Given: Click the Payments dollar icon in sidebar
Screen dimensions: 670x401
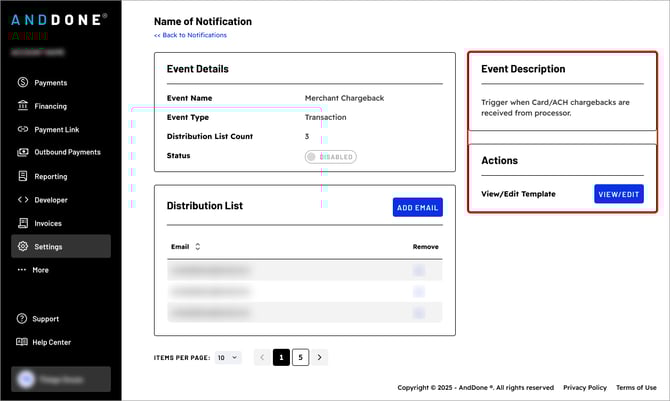Looking at the screenshot, I should point(23,82).
